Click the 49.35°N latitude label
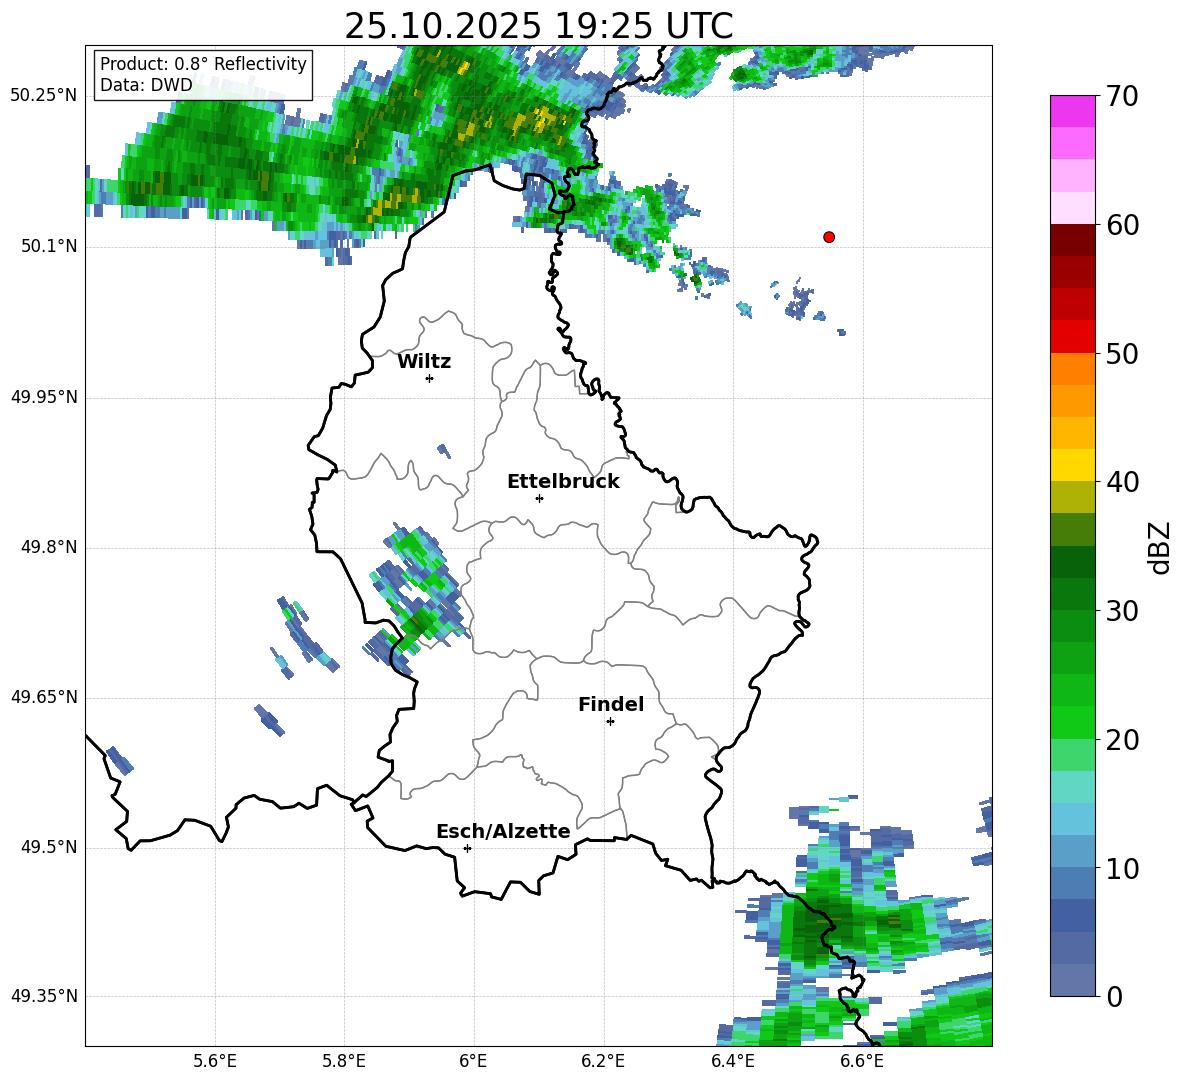1184x1081 pixels. pyautogui.click(x=44, y=996)
